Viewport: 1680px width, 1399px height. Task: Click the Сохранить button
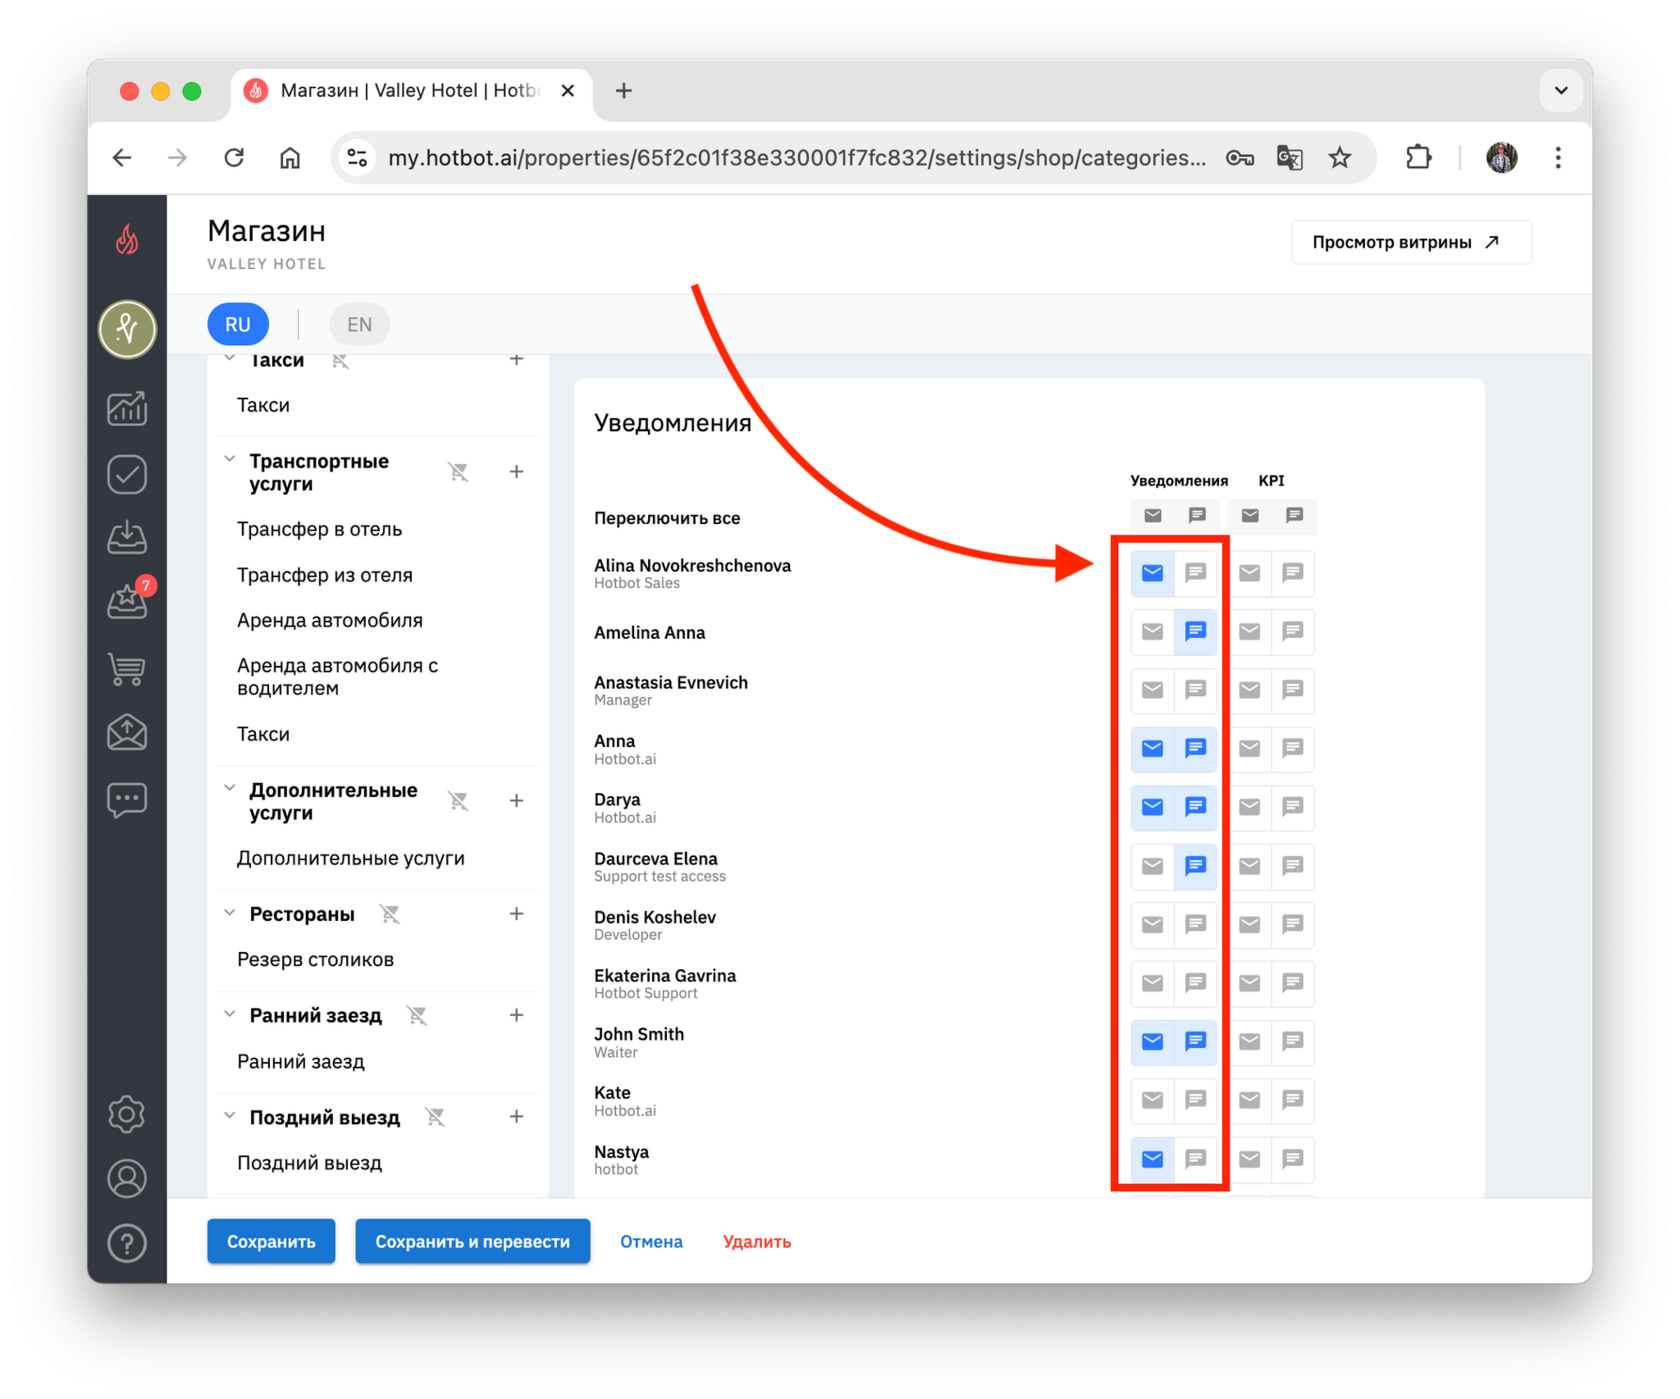click(271, 1242)
